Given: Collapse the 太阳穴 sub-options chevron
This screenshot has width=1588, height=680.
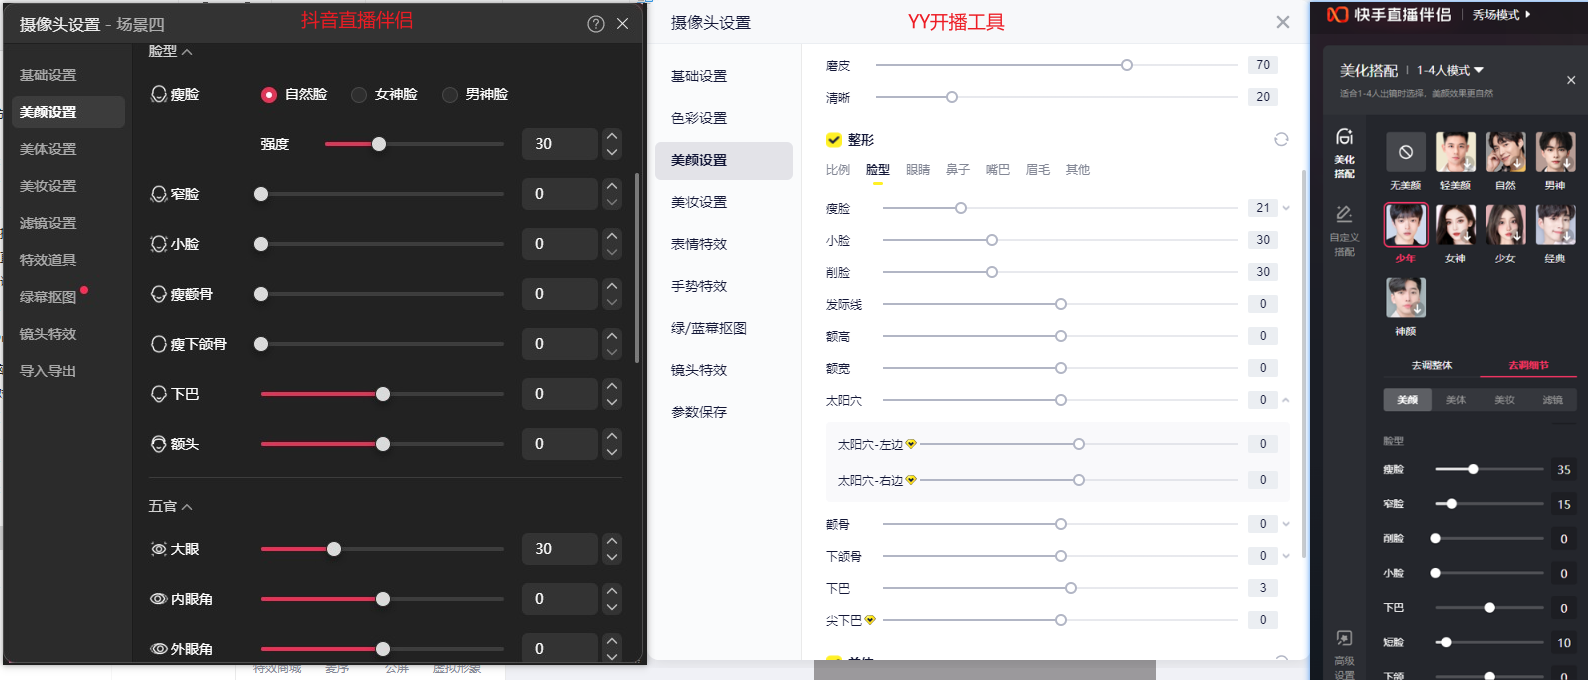Looking at the screenshot, I should point(1286,400).
